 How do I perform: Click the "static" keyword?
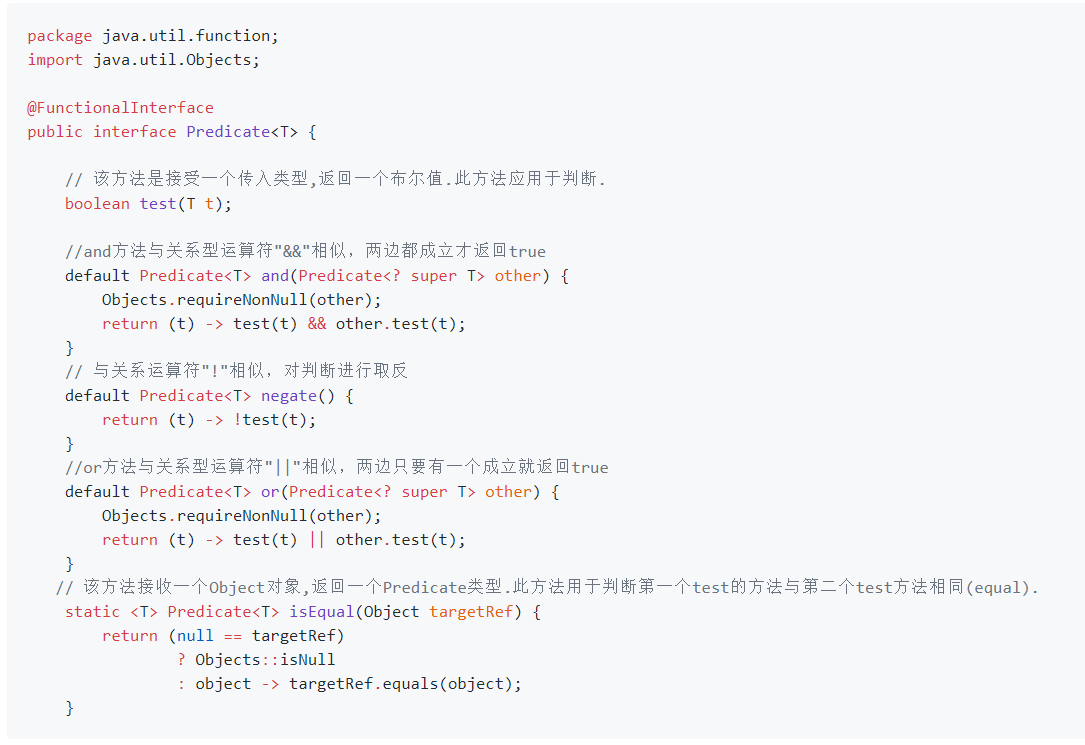tap(92, 612)
